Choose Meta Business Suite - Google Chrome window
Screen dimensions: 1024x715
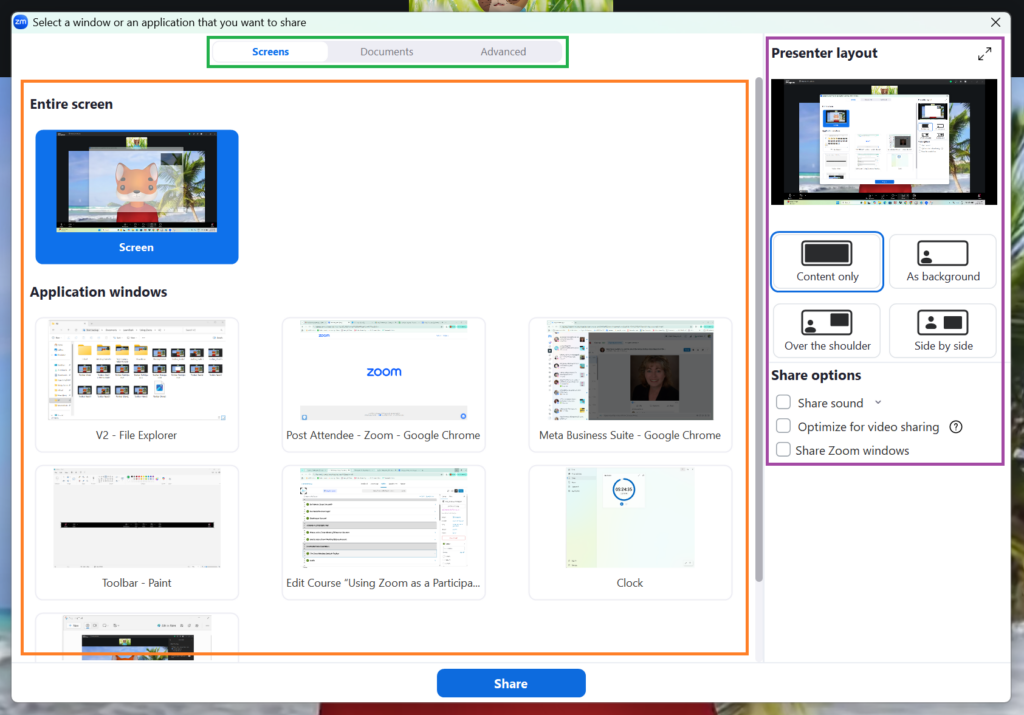[630, 384]
